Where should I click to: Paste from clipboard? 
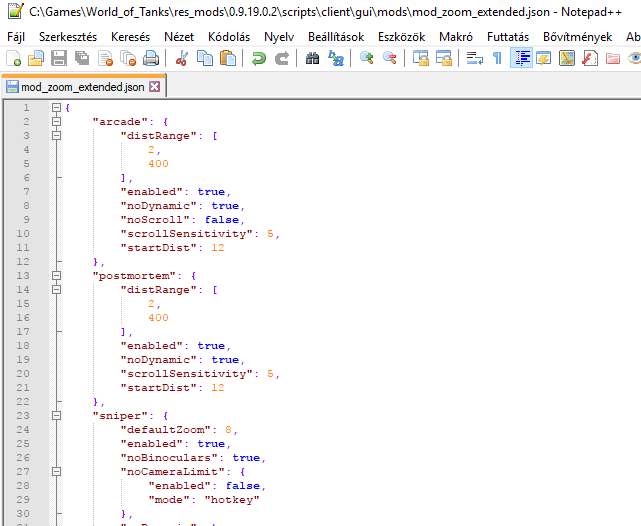(228, 58)
